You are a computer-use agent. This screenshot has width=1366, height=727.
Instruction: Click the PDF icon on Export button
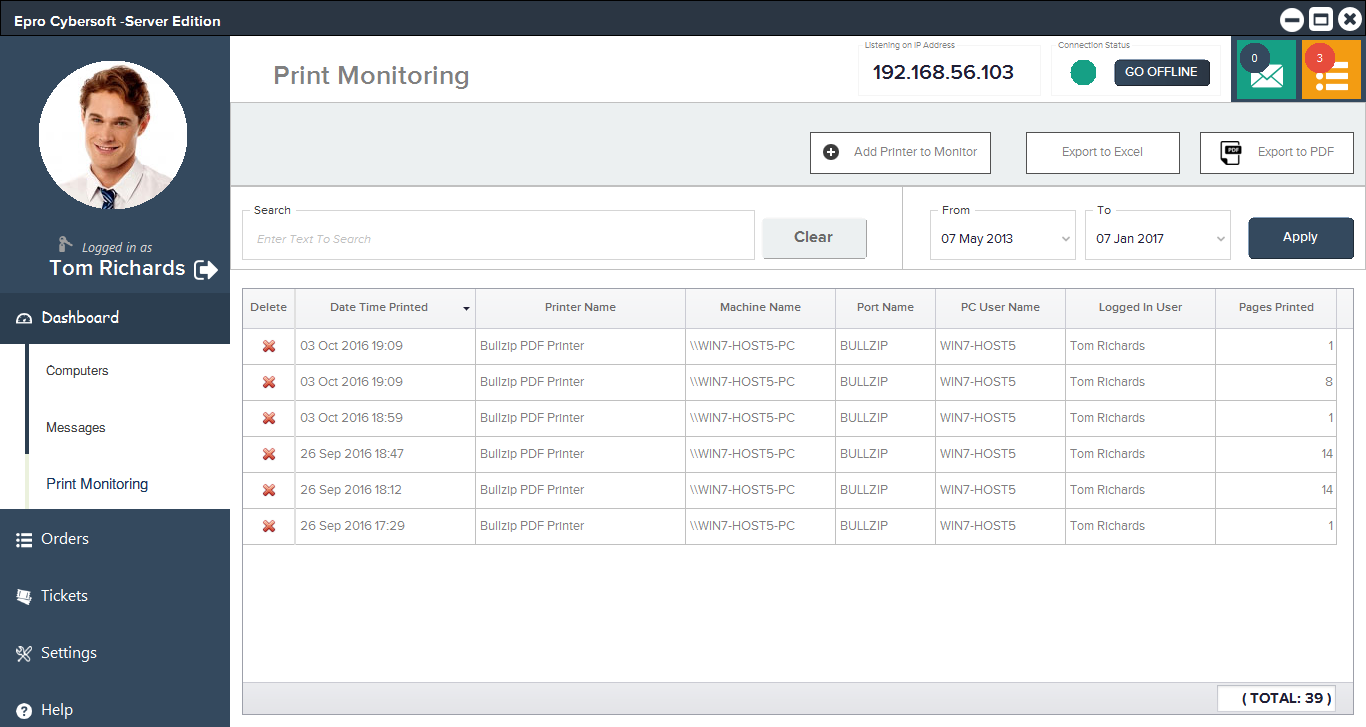[1231, 152]
